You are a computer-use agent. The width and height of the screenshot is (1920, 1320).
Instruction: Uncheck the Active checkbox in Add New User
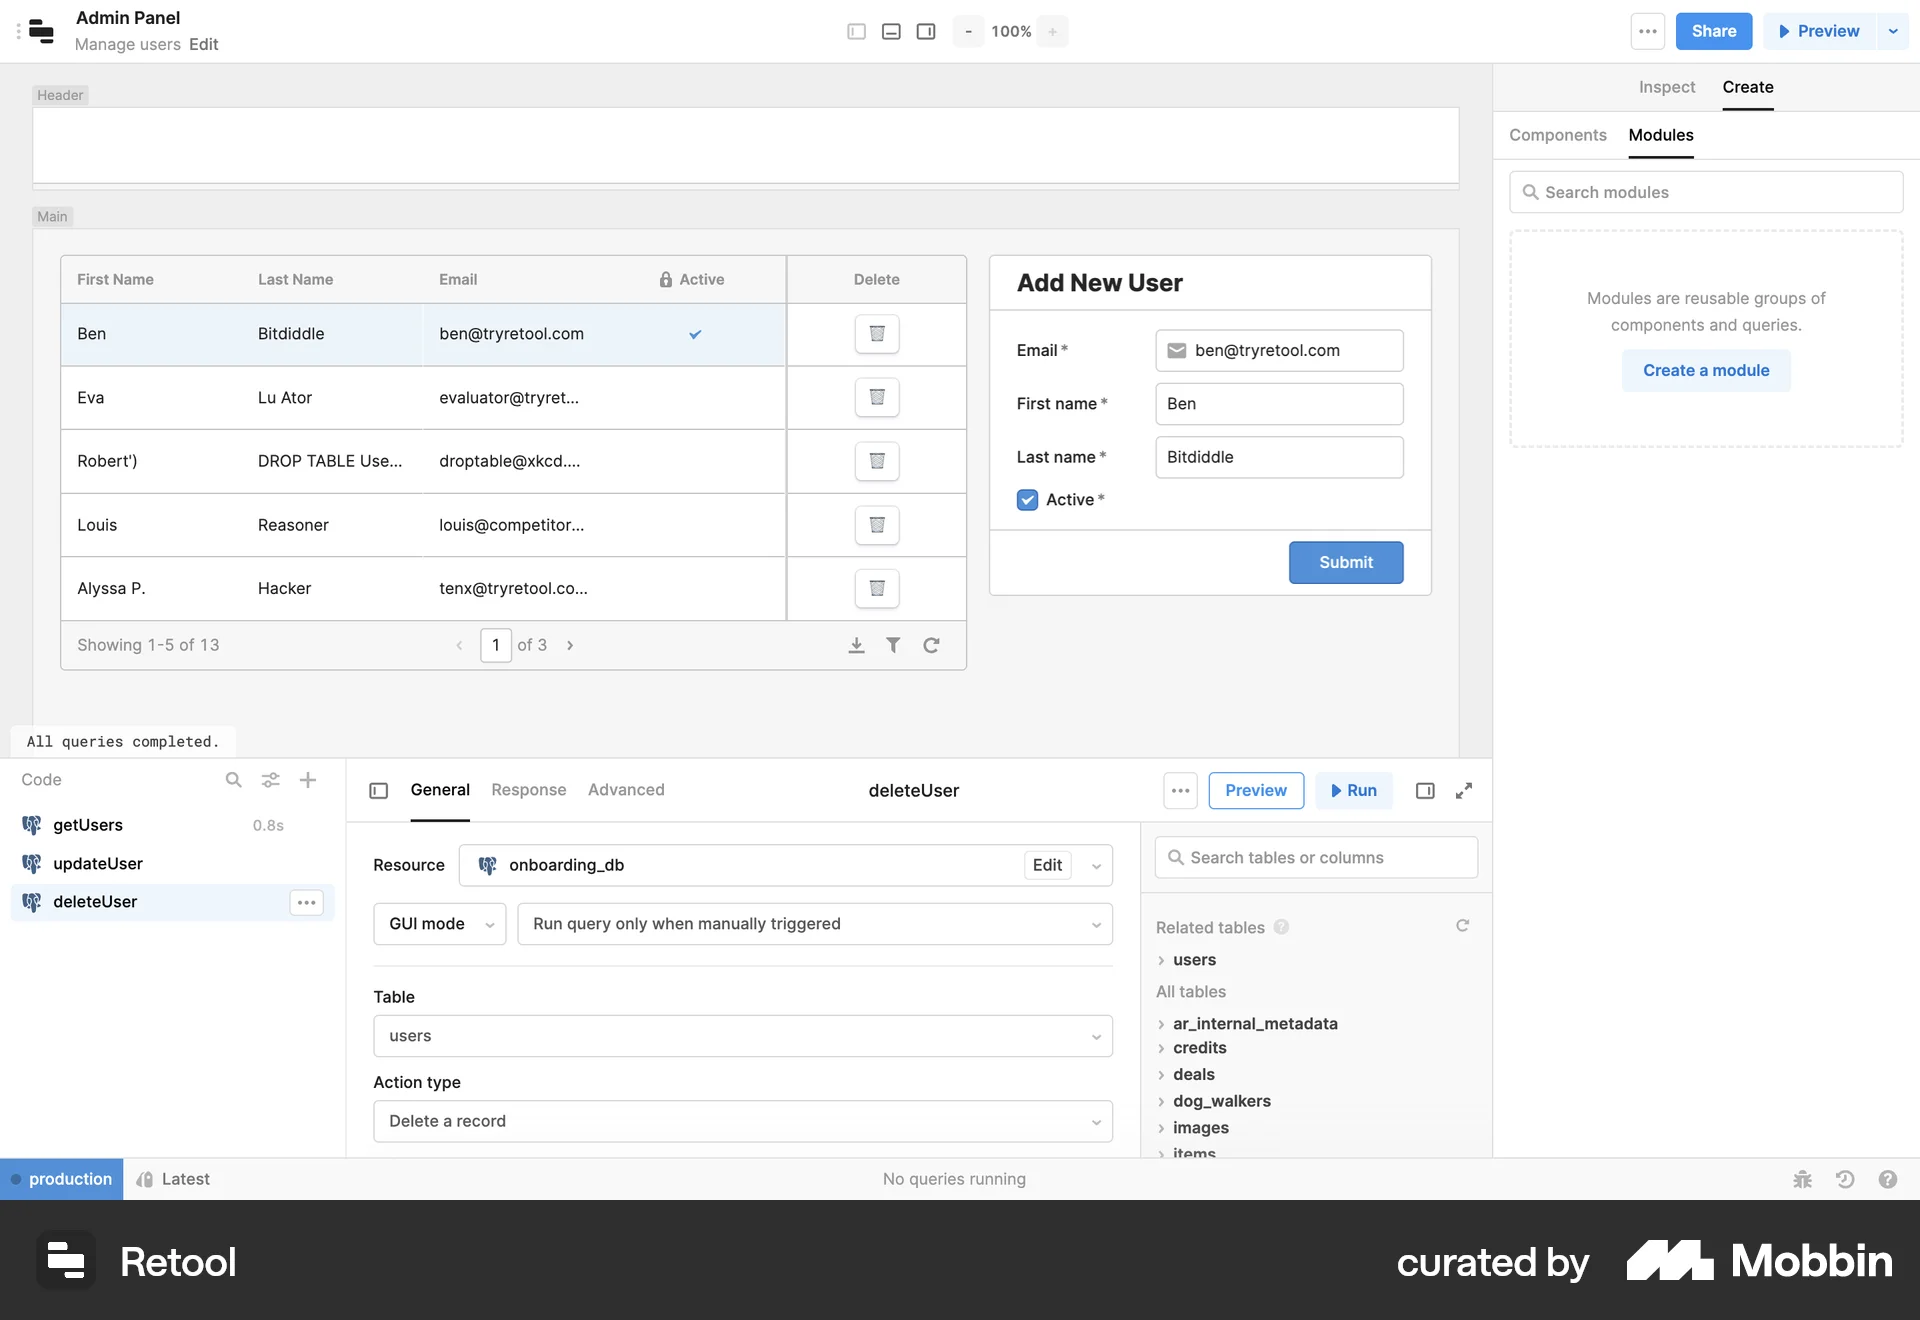[1027, 500]
